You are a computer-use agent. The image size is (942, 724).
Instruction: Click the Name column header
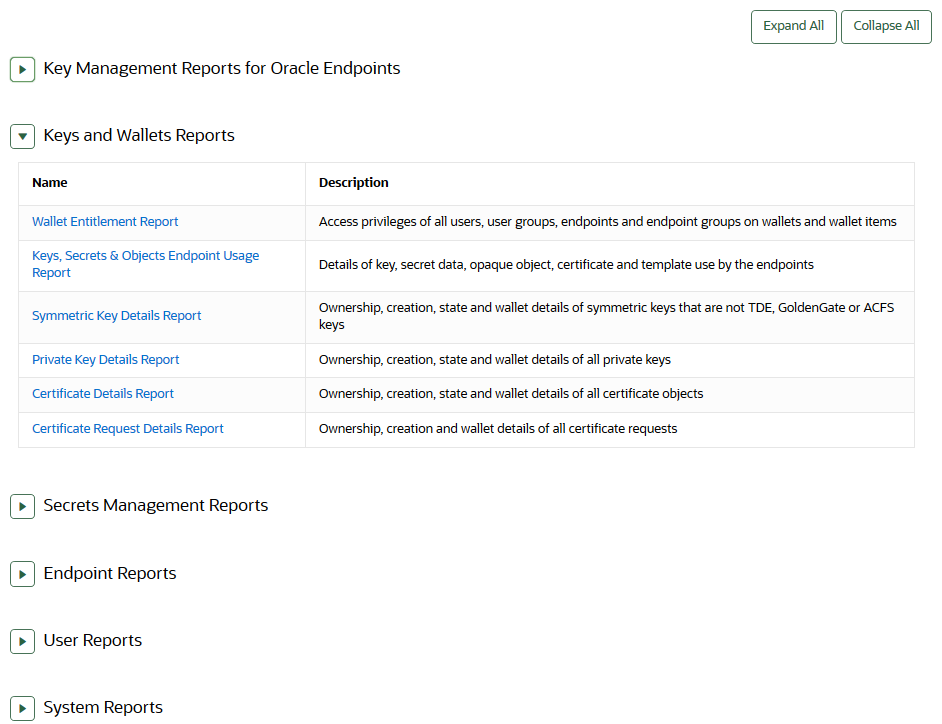click(x=50, y=183)
